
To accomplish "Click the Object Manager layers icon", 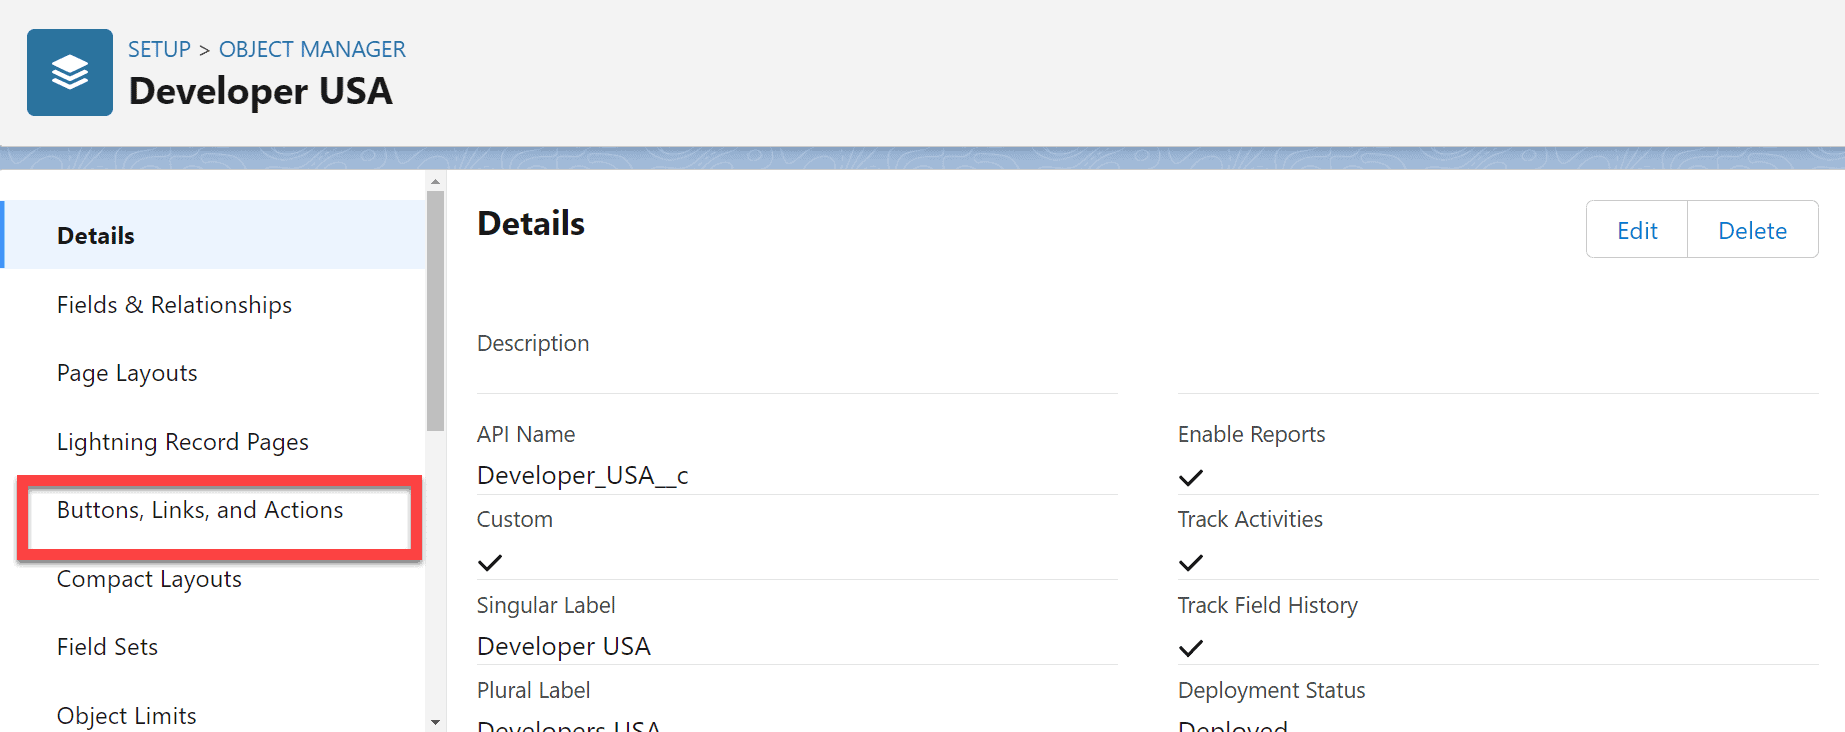I will [x=70, y=72].
